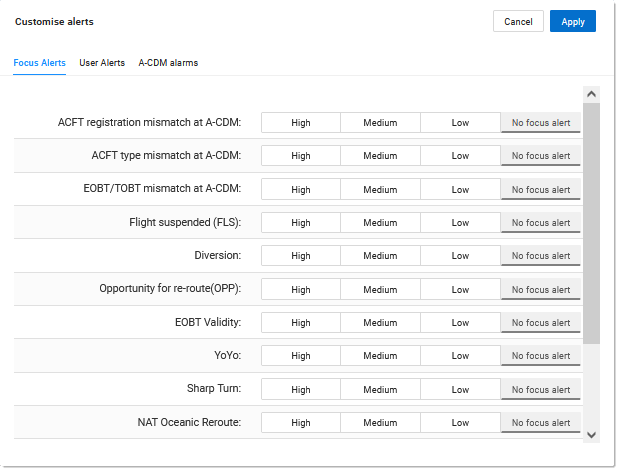Select No focus alert for Diversion
The image size is (619, 471).
point(541,256)
